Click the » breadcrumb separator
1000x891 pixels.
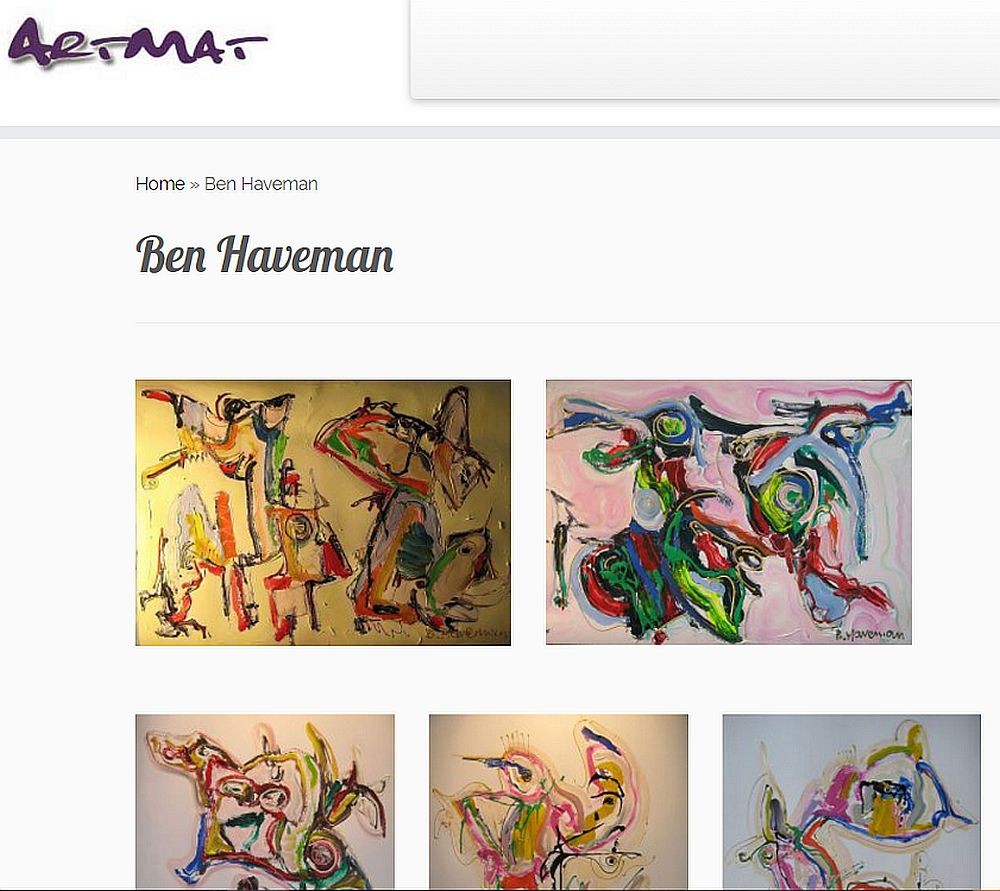195,184
